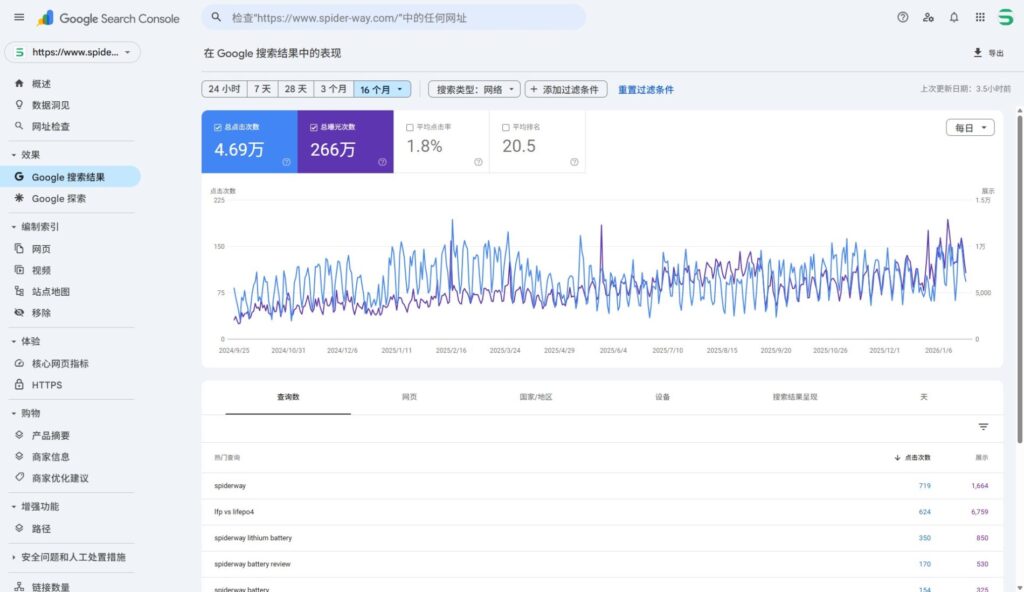Switch to the 国家/地区 tab
This screenshot has width=1024, height=592.
[536, 397]
